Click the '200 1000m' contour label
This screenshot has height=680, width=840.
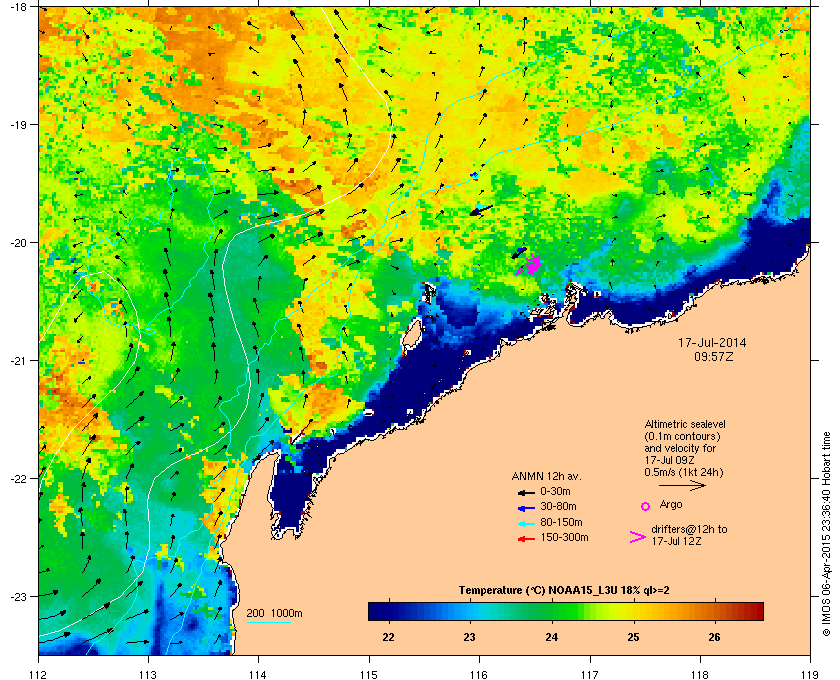(274, 613)
